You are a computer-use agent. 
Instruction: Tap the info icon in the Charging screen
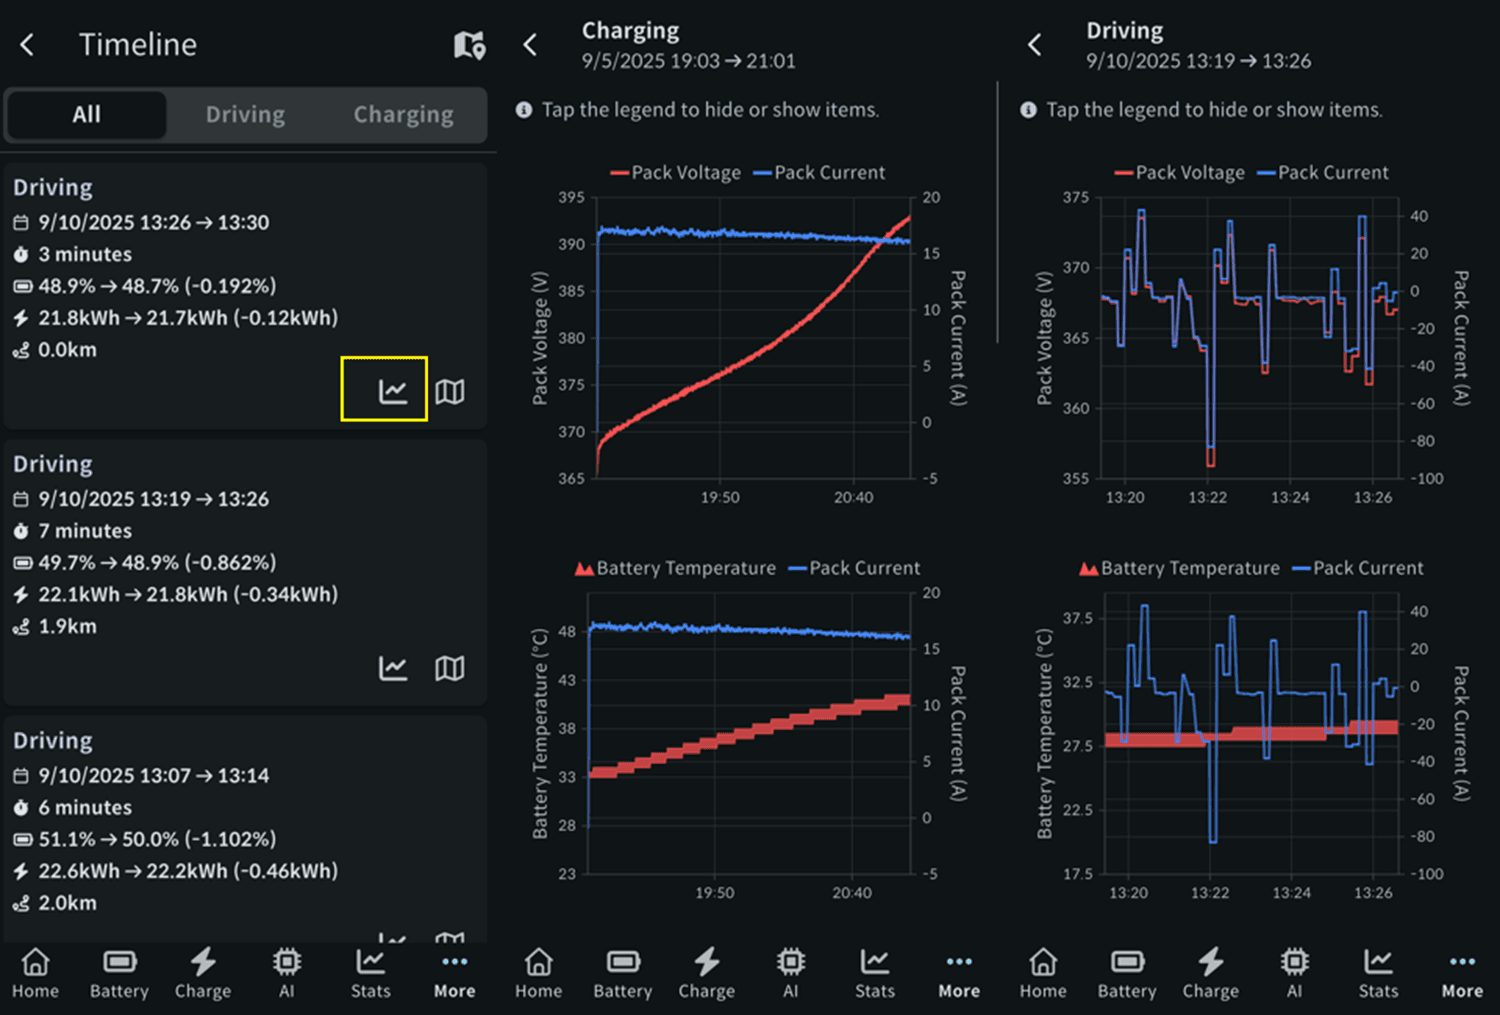(x=523, y=110)
